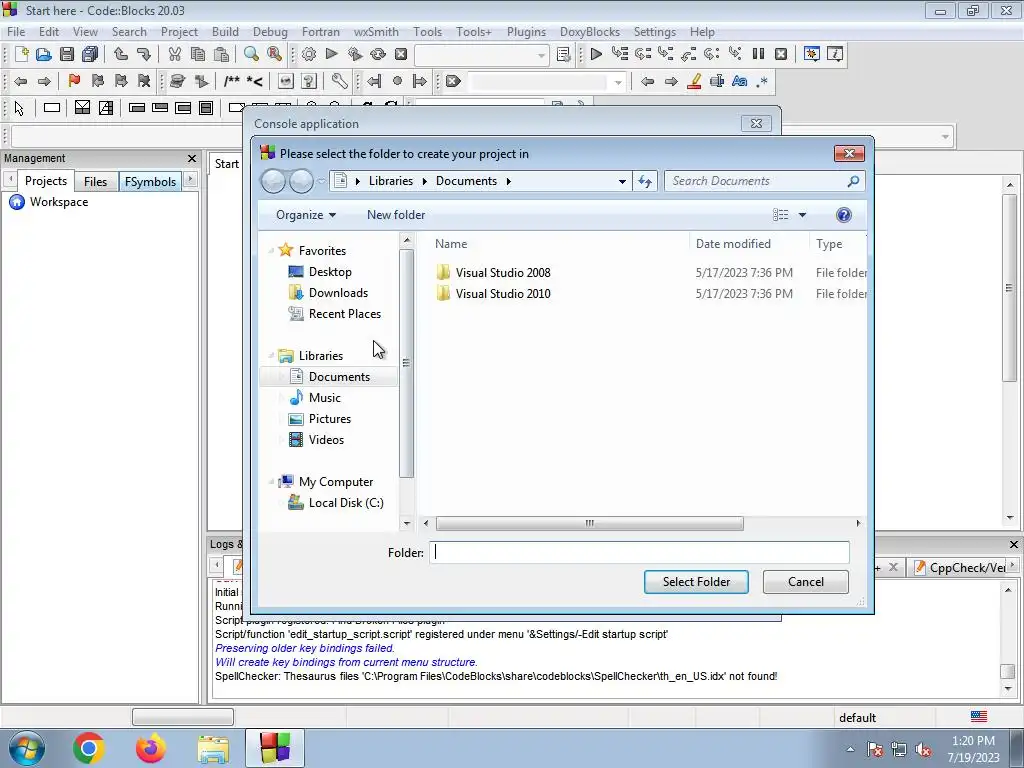
Task: Click the Cancel button in folder dialog
Action: point(806,582)
